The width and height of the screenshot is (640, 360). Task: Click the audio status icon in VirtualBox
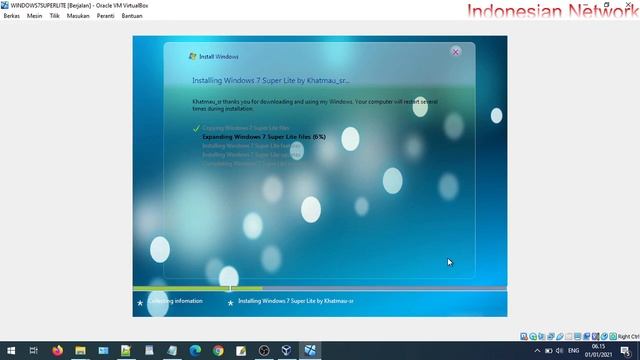pyautogui.click(x=541, y=336)
